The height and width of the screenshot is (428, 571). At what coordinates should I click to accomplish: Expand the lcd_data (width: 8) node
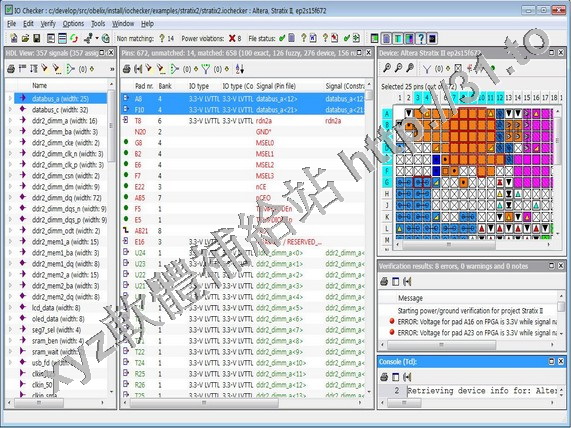(10, 308)
